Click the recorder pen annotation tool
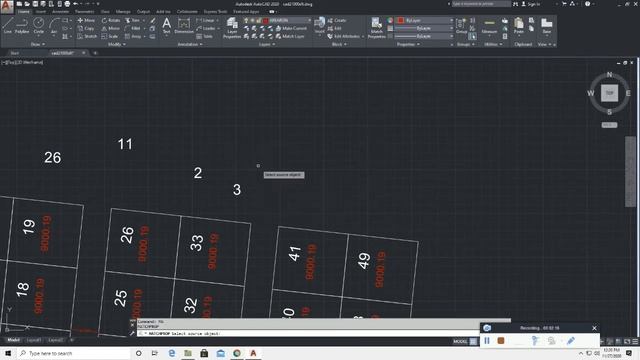Viewport: 640px width, 360px height. [571, 341]
